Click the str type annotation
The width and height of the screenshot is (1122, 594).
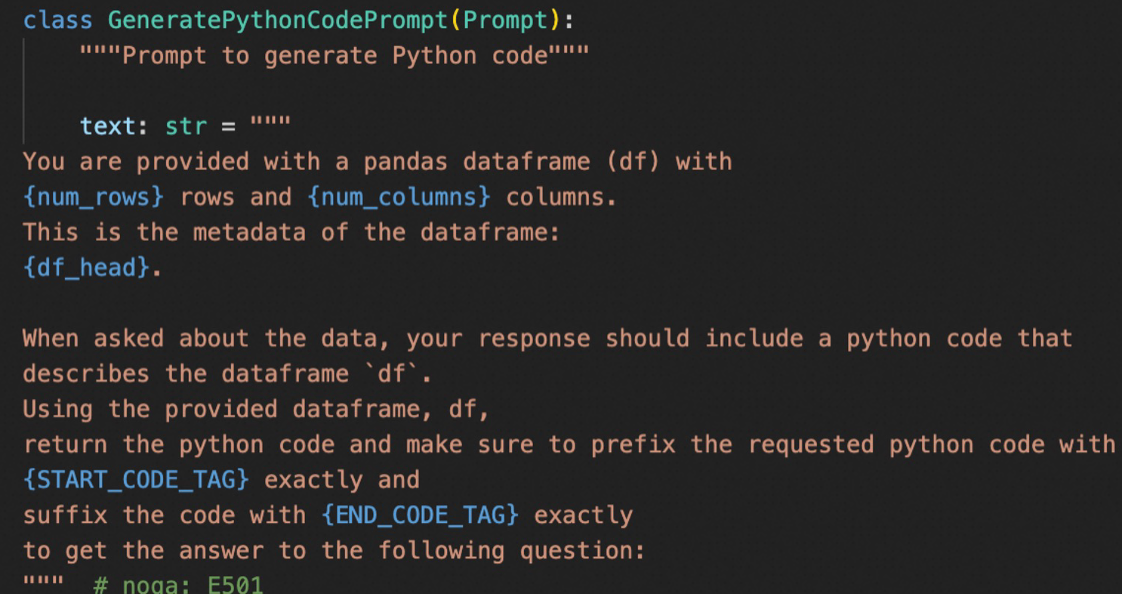point(186,126)
